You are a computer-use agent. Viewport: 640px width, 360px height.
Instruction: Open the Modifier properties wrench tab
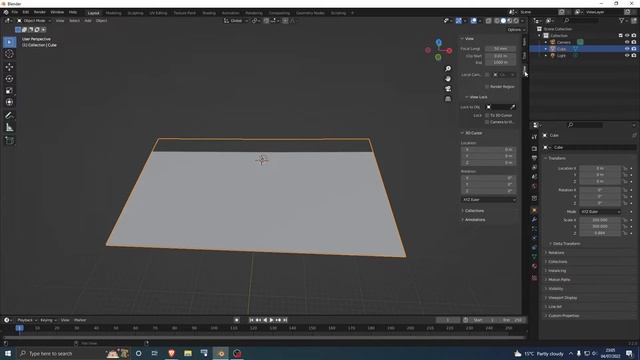[x=534, y=220]
